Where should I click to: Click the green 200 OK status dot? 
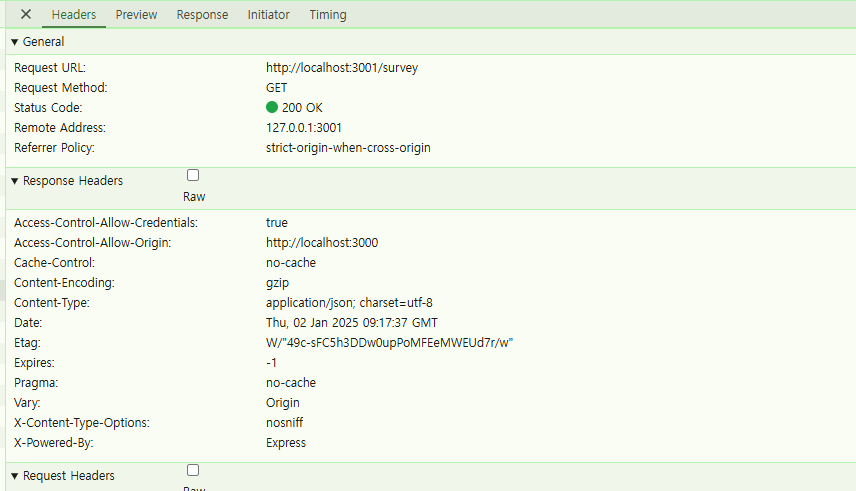point(272,108)
